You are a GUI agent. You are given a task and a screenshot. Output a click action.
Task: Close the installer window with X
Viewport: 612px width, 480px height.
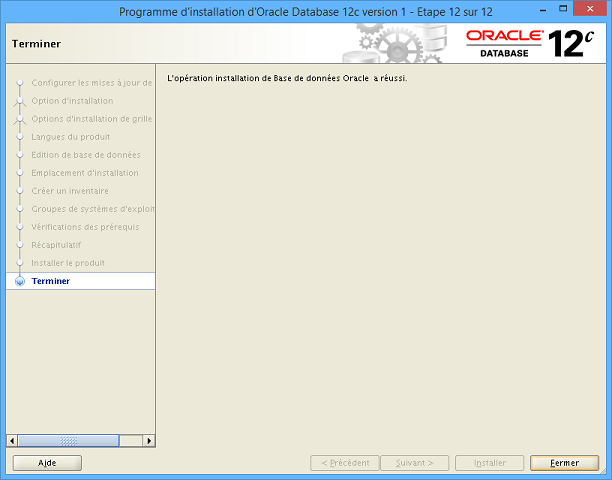[590, 9]
